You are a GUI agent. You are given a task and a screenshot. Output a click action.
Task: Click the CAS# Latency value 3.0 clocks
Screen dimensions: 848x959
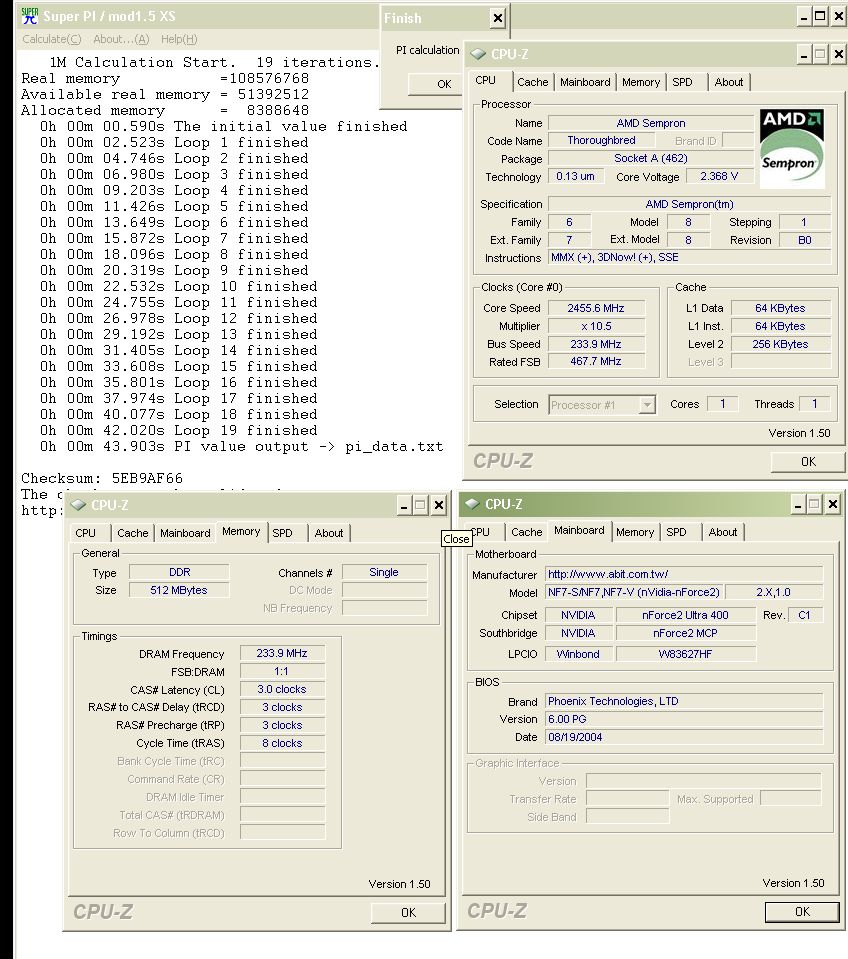pos(282,689)
